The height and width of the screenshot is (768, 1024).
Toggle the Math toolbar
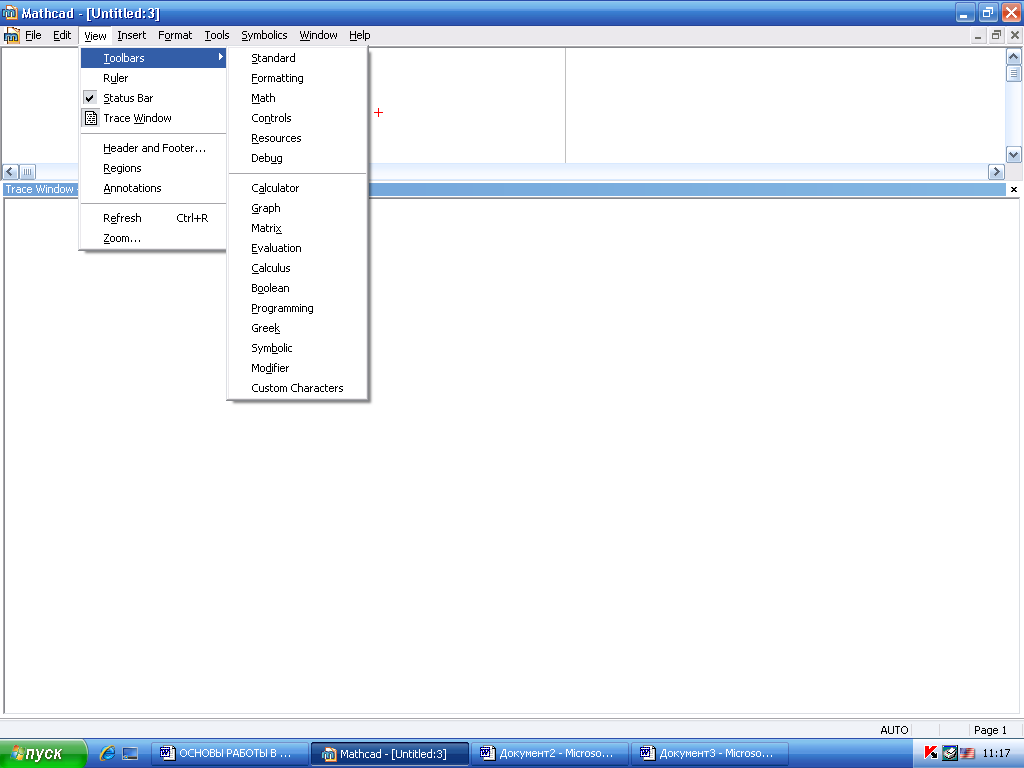298,98
